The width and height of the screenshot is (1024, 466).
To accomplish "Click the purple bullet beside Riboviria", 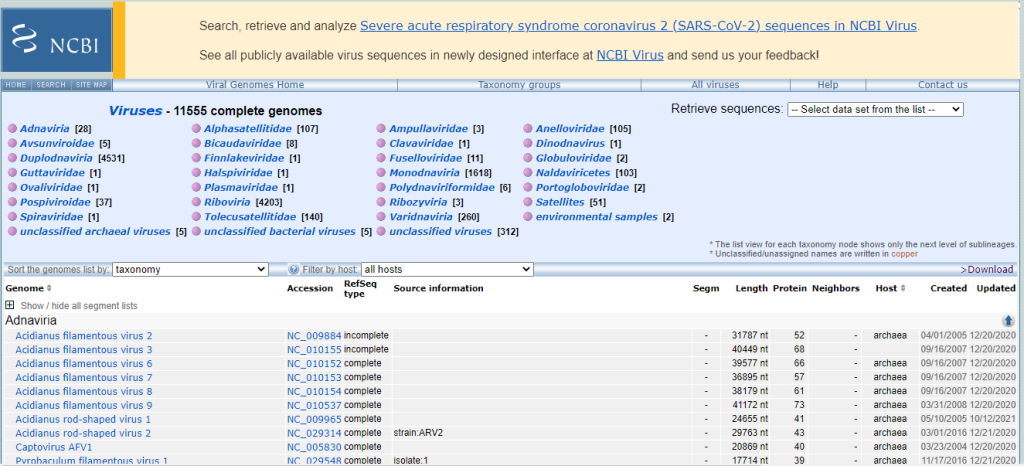I will (197, 202).
